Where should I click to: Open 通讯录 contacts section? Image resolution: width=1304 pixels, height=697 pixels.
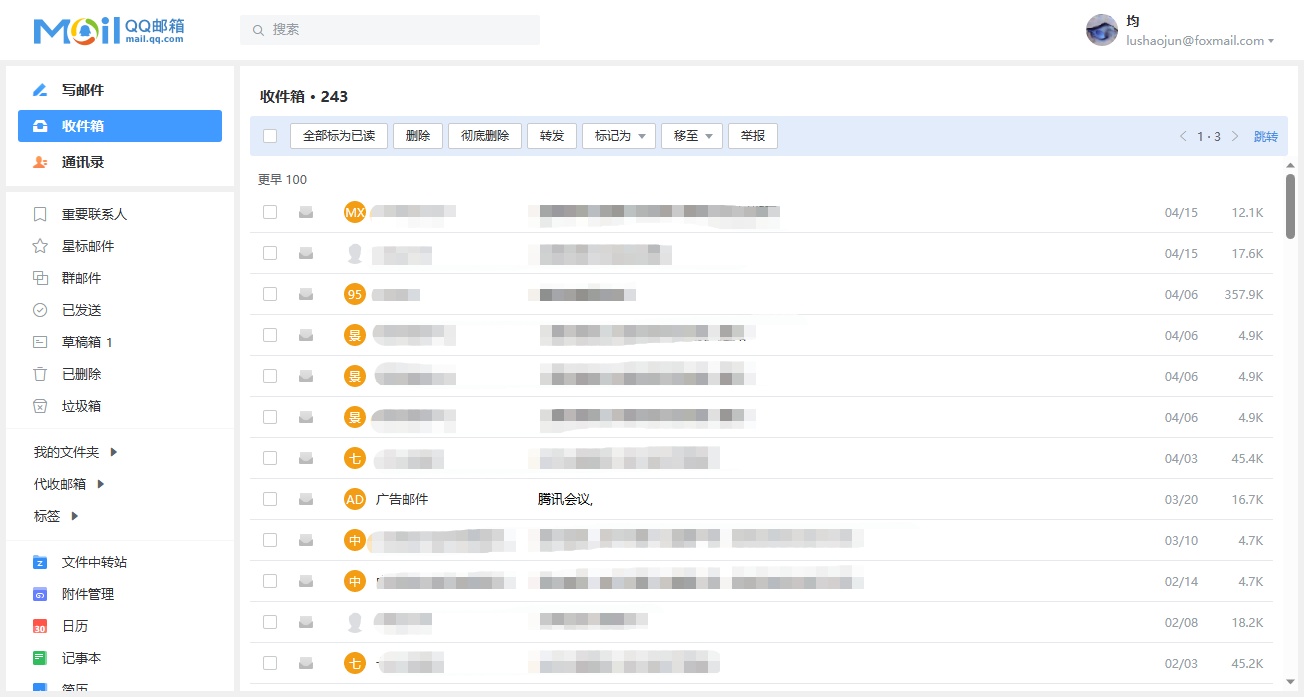point(82,162)
